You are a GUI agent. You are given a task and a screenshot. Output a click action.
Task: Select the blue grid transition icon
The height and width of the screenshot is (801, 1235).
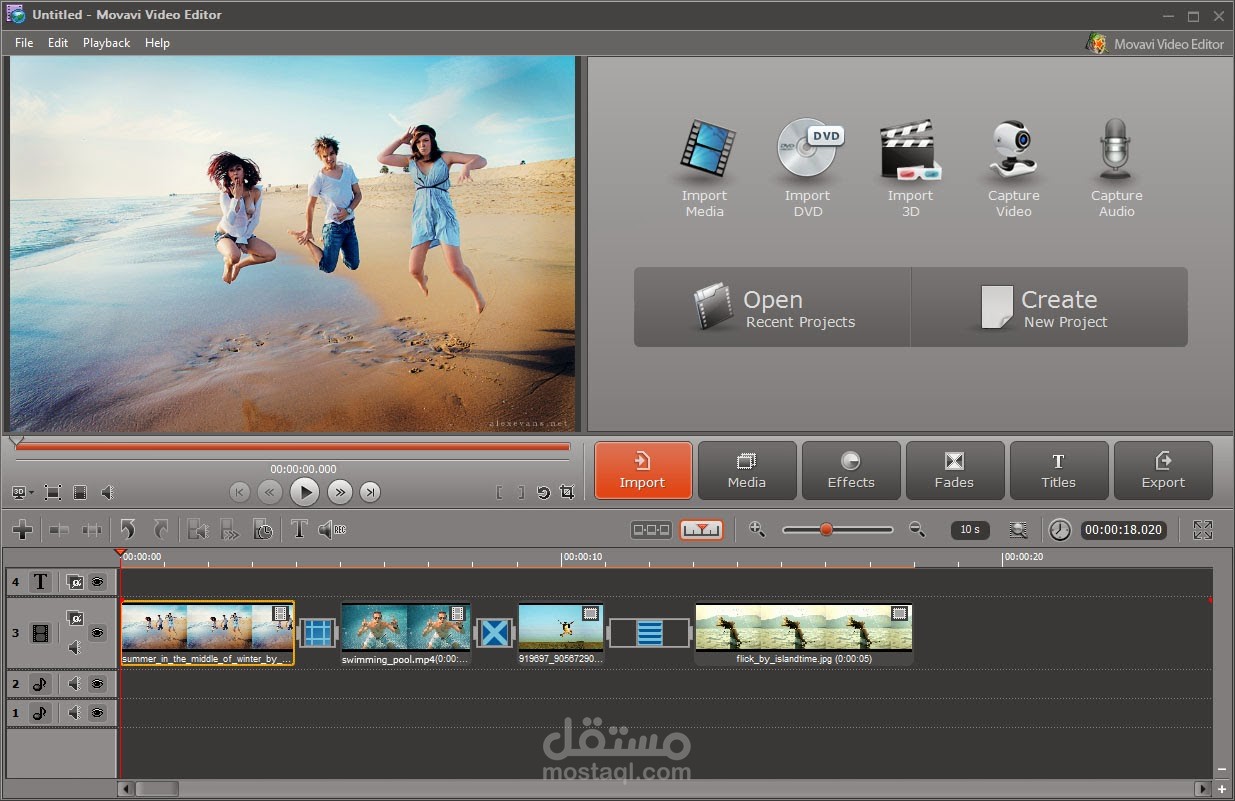(x=317, y=633)
